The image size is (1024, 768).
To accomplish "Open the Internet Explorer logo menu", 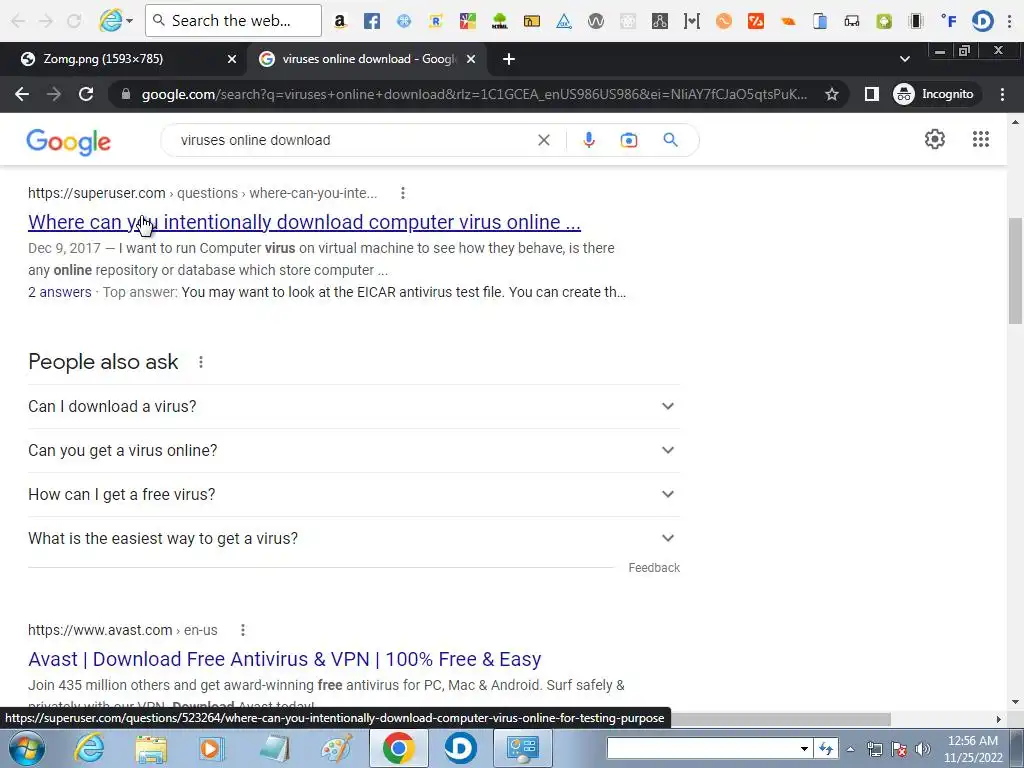I will click(x=116, y=21).
